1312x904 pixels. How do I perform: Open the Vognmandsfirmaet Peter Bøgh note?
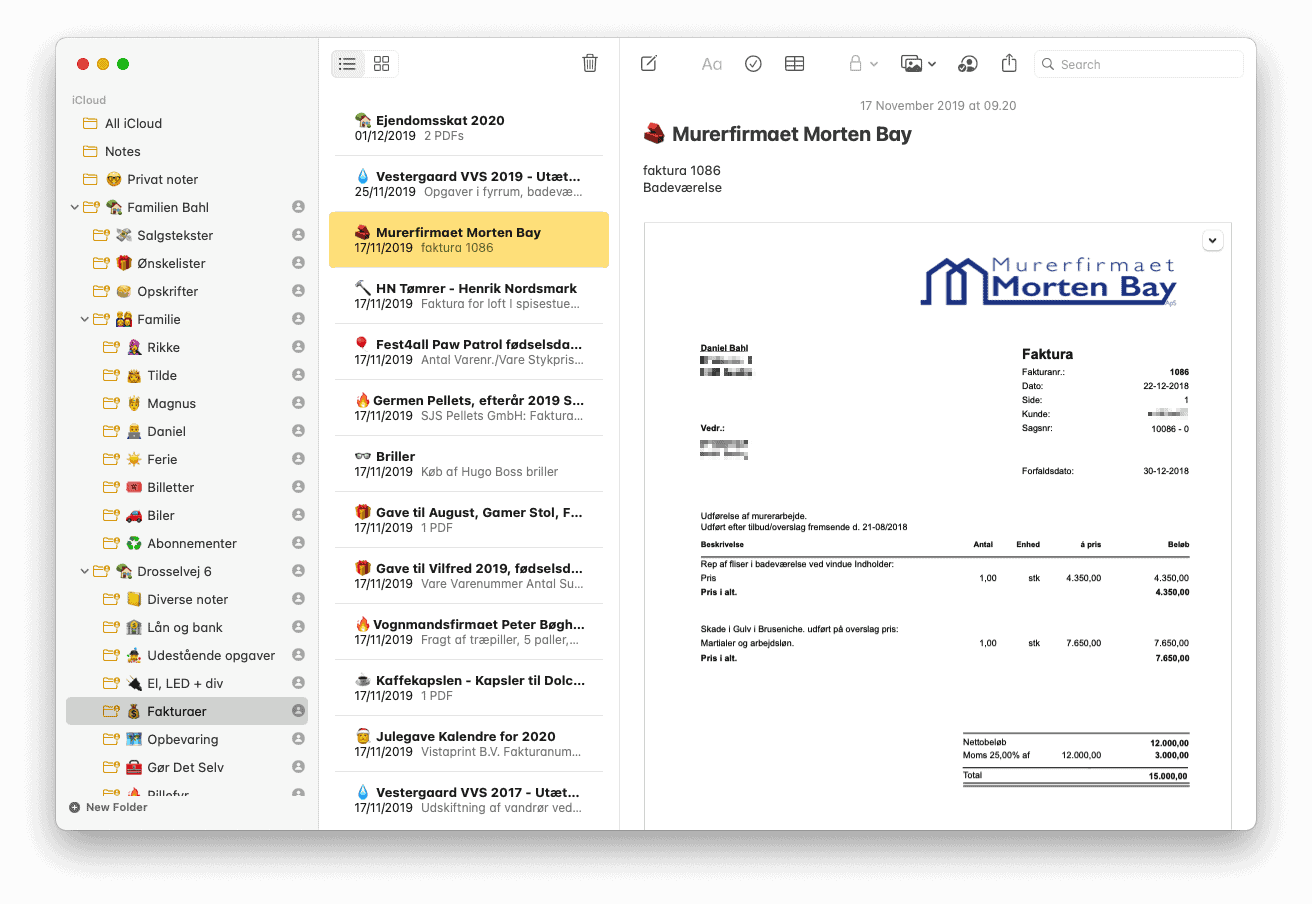click(469, 631)
